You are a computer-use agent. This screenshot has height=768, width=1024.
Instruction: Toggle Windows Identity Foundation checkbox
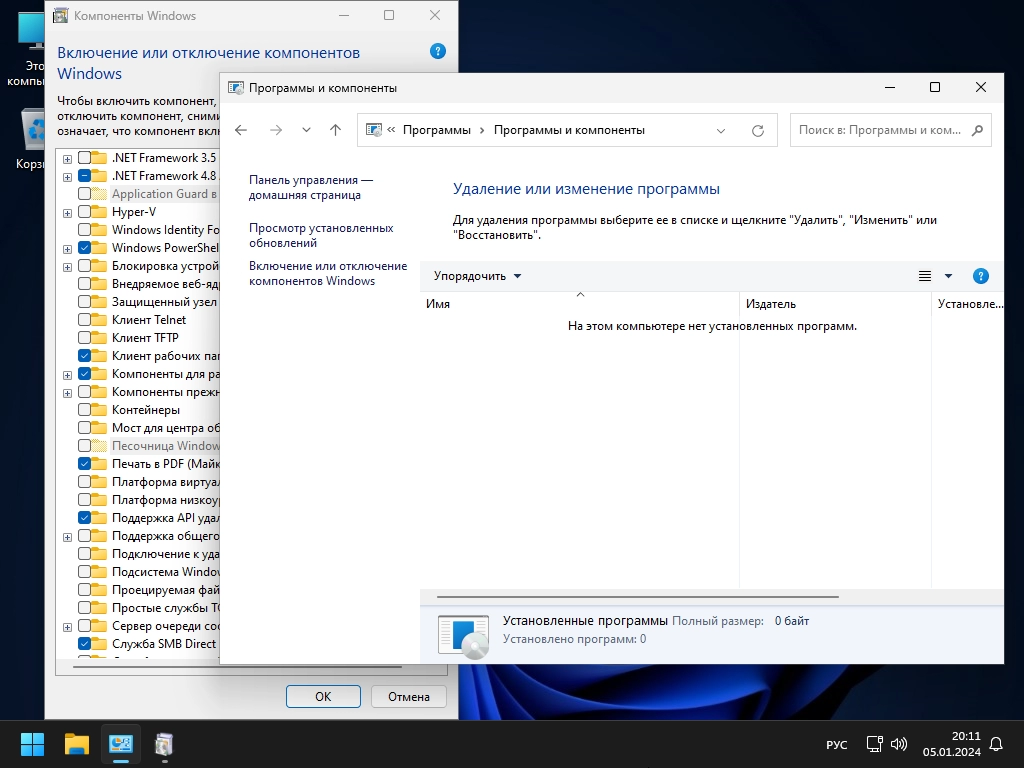point(84,230)
